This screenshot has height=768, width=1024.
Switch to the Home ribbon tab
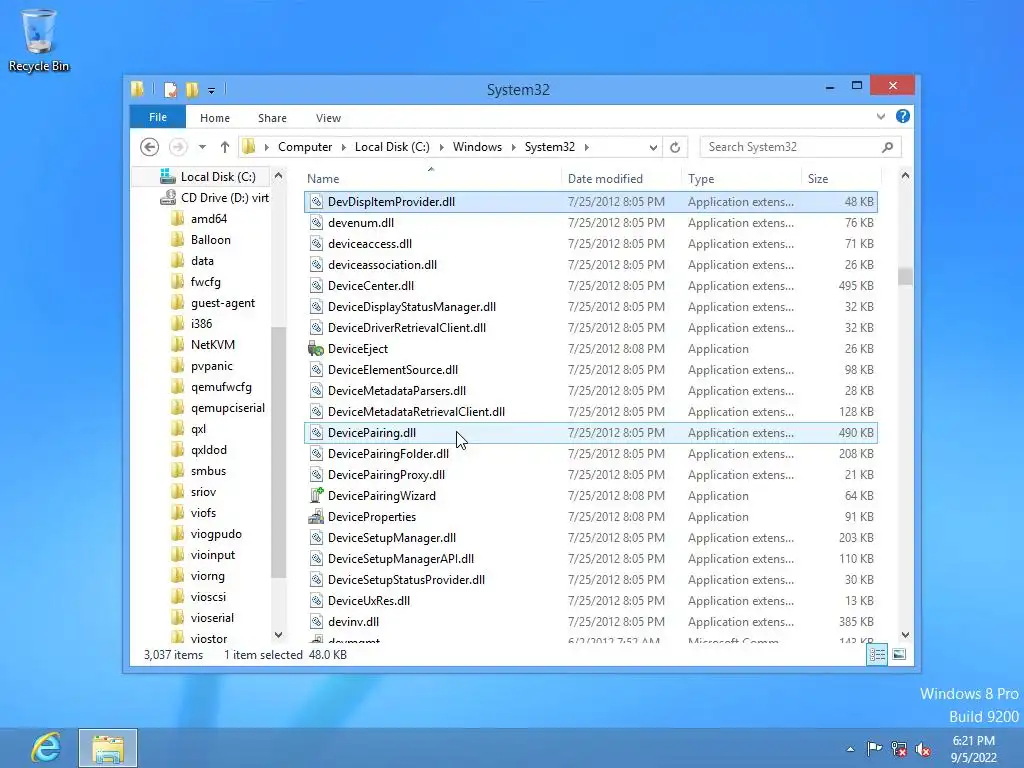click(215, 118)
